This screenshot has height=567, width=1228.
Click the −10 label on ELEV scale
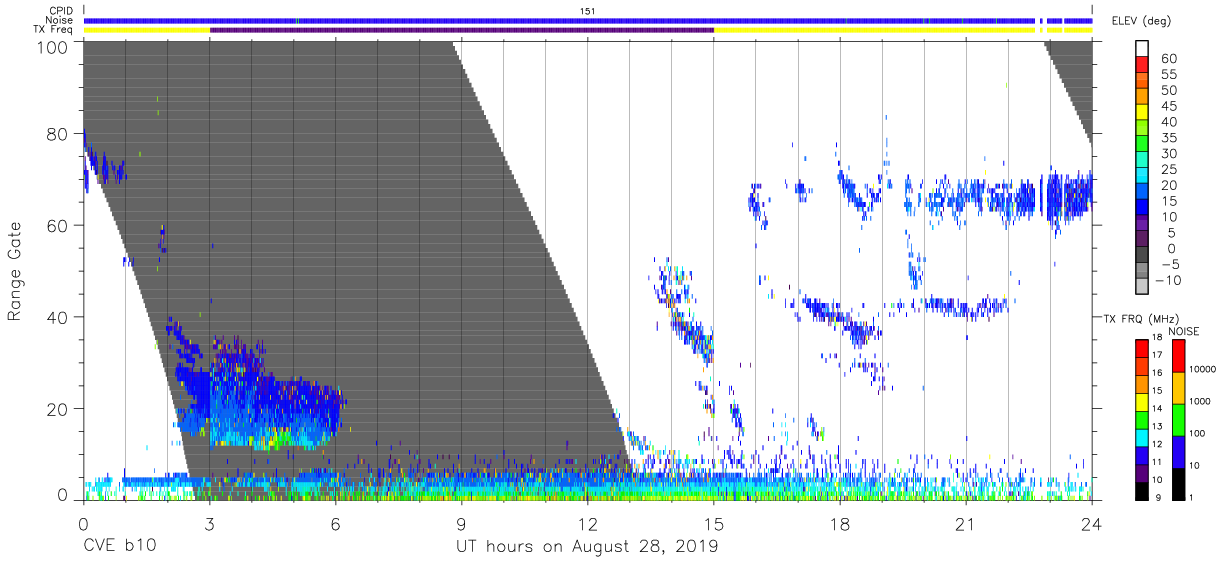pos(1167,281)
